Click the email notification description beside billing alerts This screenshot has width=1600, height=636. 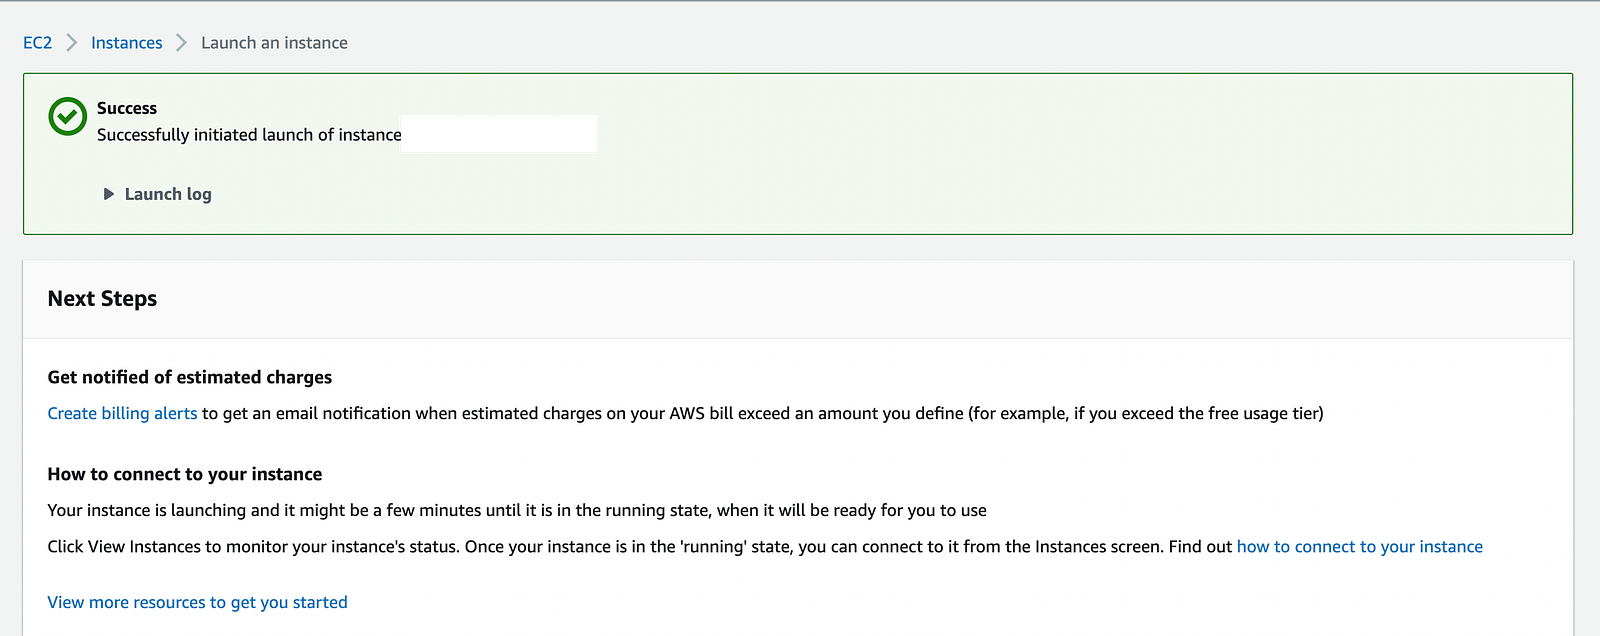[763, 413]
